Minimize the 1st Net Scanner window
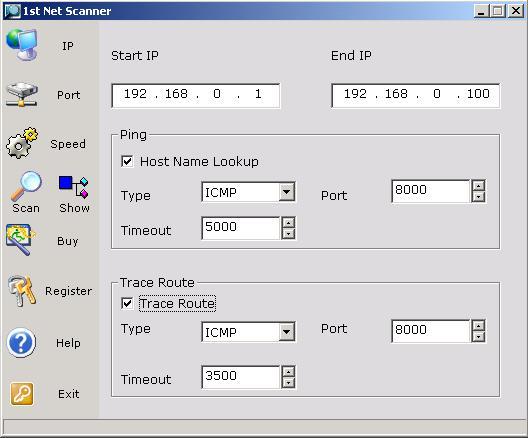The image size is (528, 438). pos(481,11)
